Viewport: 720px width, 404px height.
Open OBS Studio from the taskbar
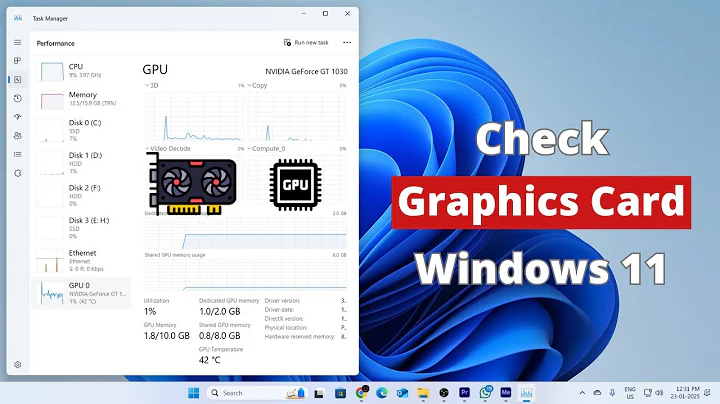click(444, 393)
